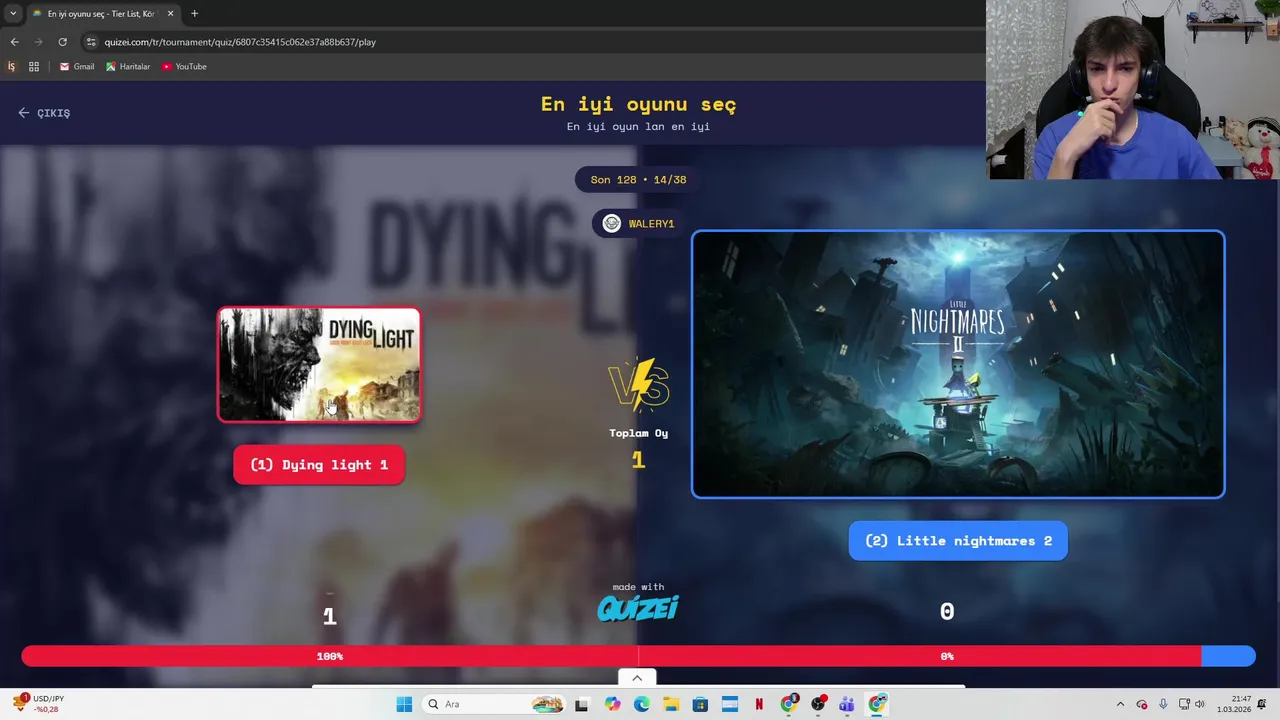Click the microphone tray icon
Image resolution: width=1280 pixels, height=720 pixels.
tap(1163, 704)
